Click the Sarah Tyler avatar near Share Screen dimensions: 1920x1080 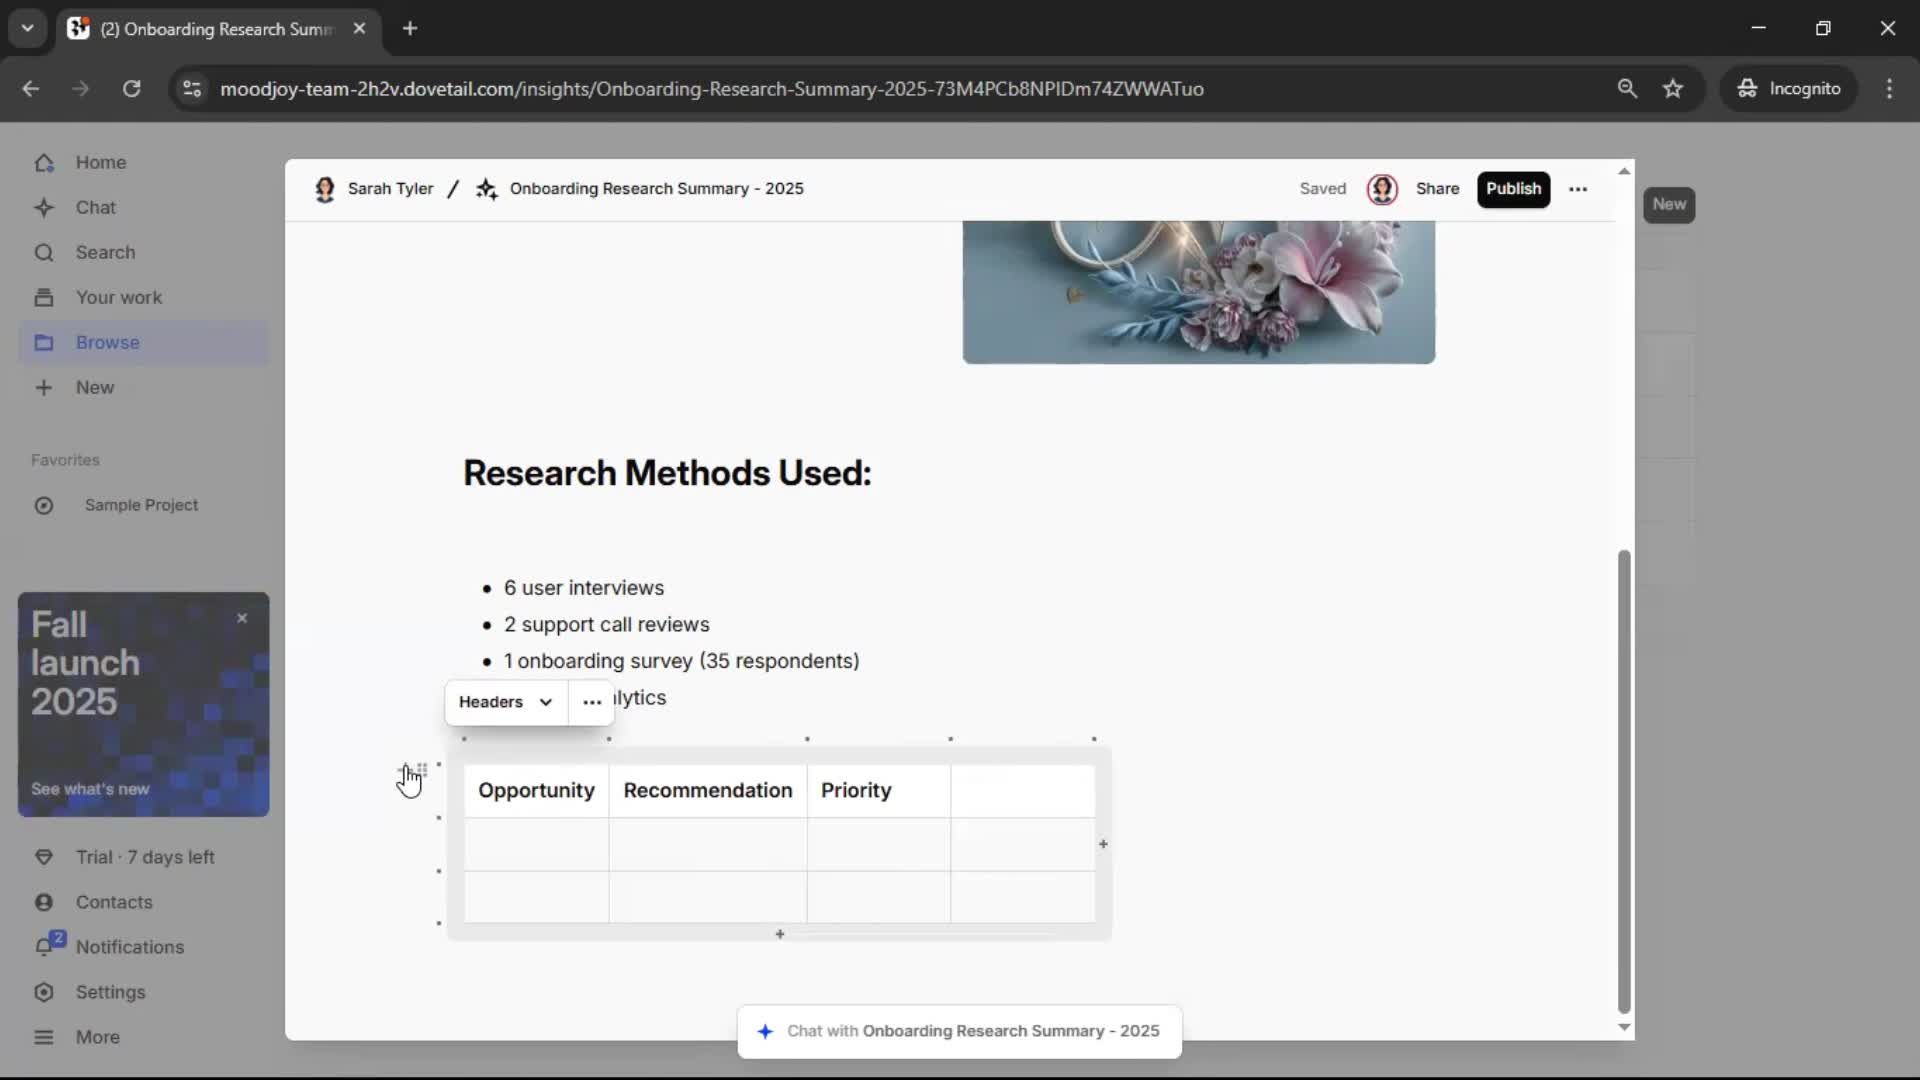click(1381, 189)
